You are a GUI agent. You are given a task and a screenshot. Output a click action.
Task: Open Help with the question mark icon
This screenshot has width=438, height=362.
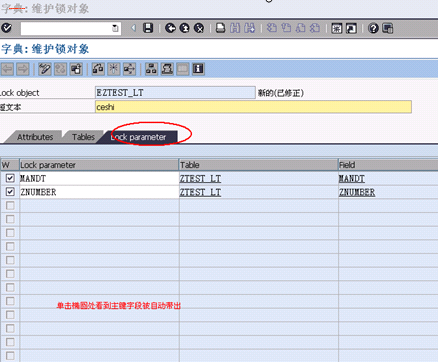(x=373, y=28)
